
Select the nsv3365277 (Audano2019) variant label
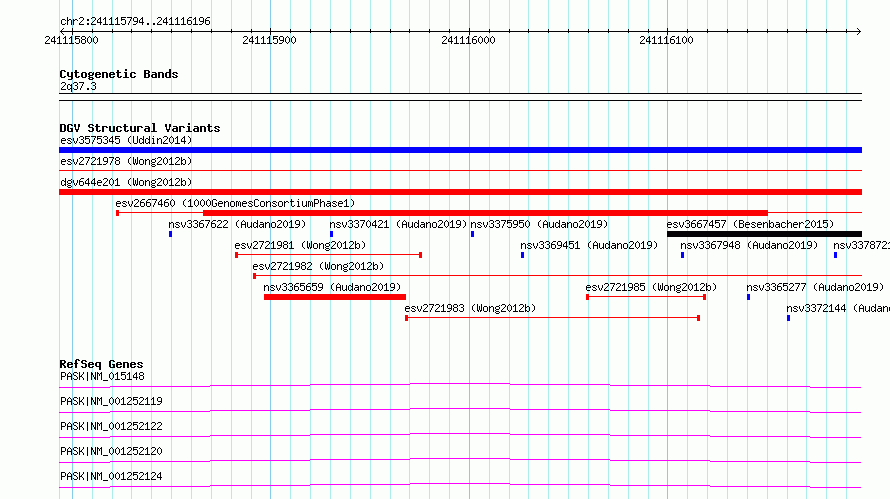(x=815, y=287)
